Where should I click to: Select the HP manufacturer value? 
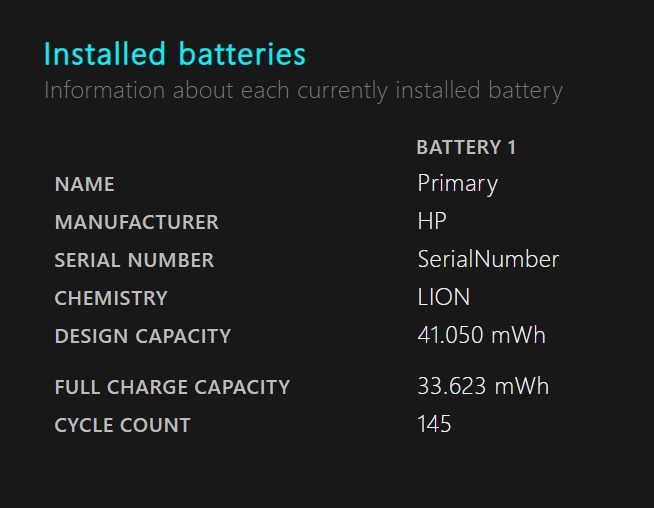pos(432,222)
